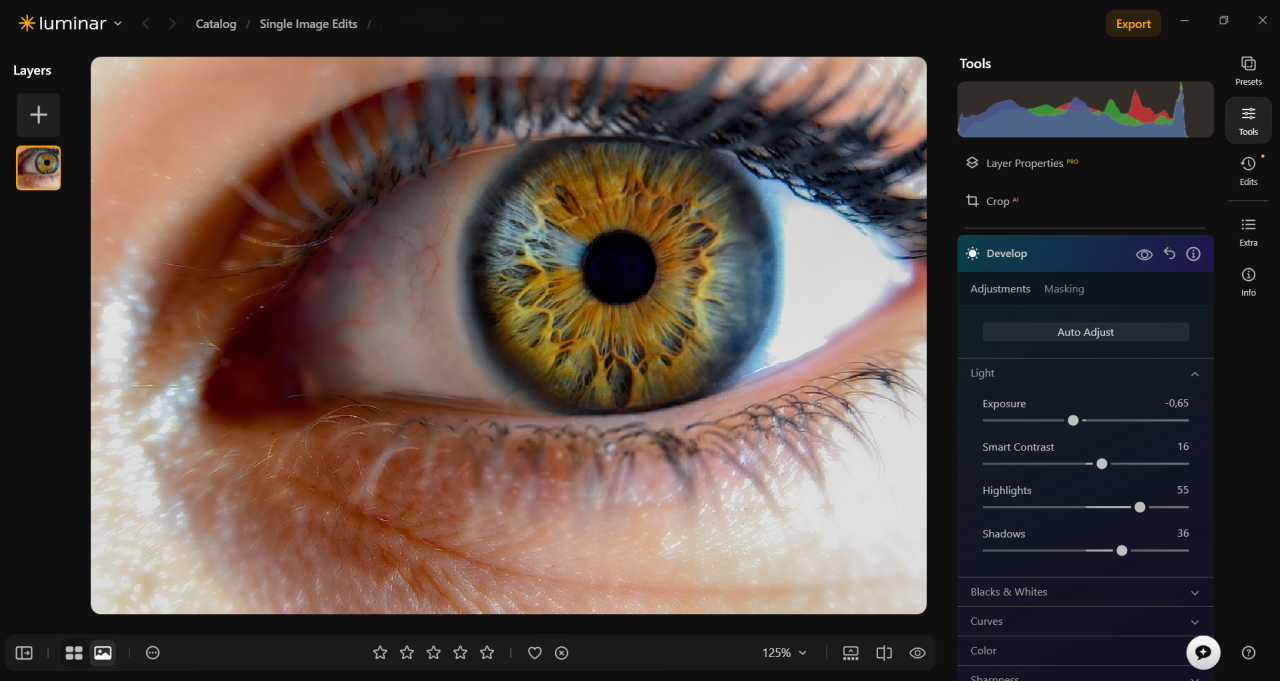Click the Export button
This screenshot has height=681, width=1280.
(x=1133, y=24)
